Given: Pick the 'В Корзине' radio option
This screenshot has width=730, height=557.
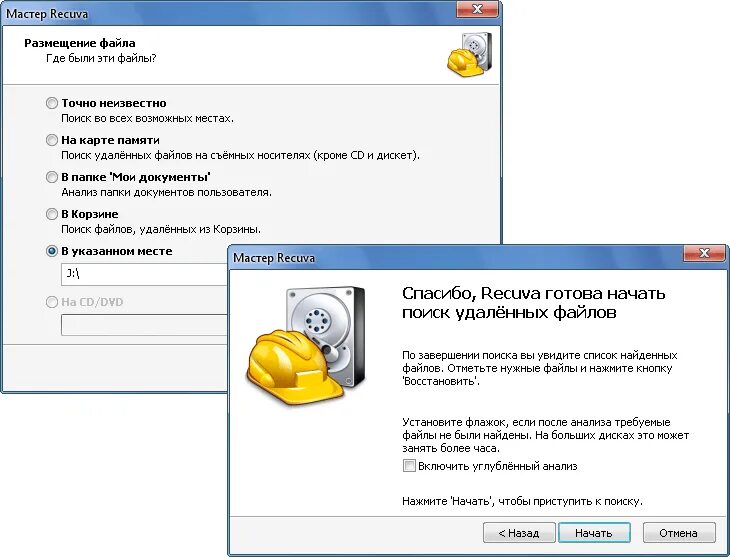Looking at the screenshot, I should coord(52,214).
